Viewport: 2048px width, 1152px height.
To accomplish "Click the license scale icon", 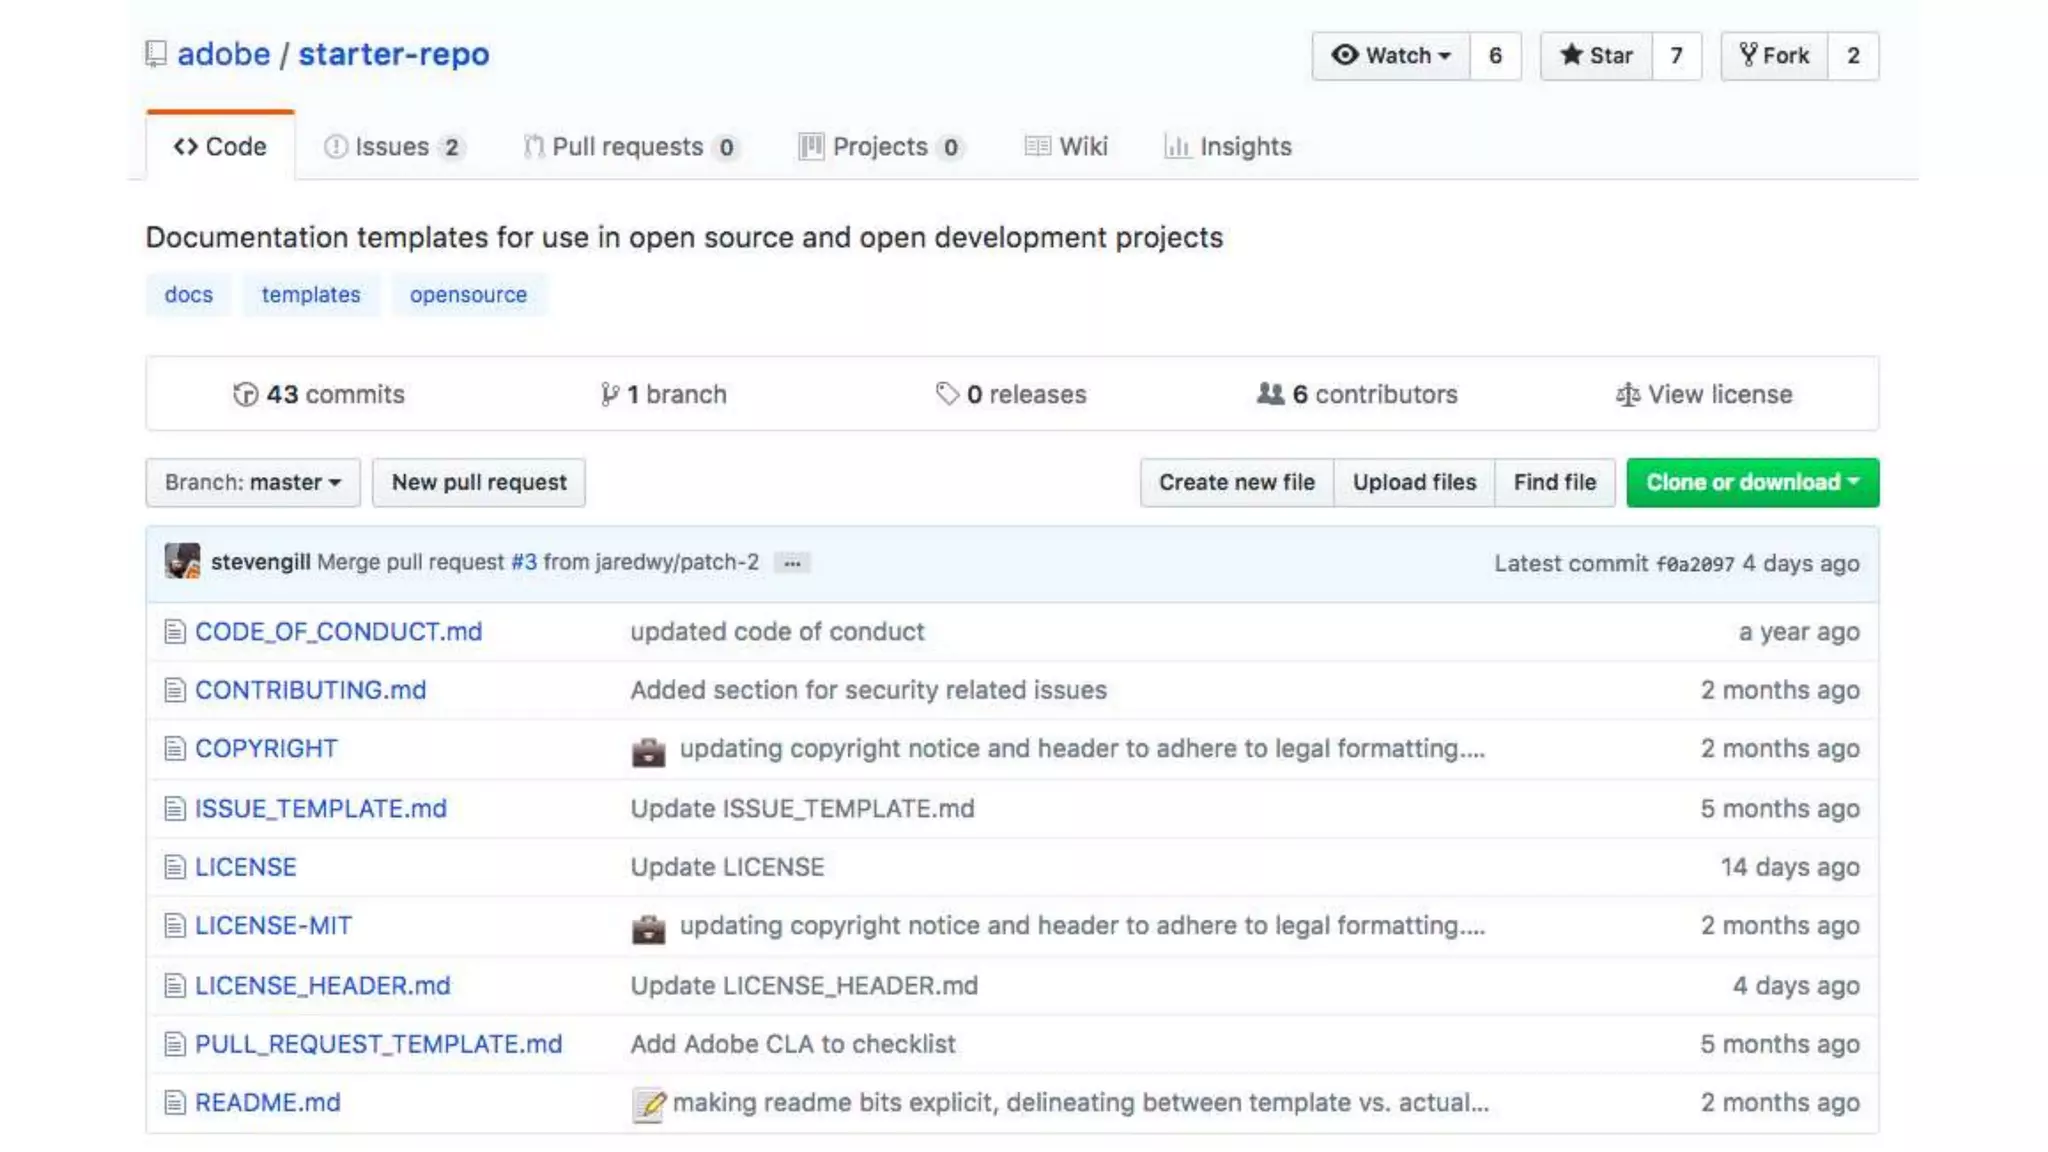I will 1627,395.
